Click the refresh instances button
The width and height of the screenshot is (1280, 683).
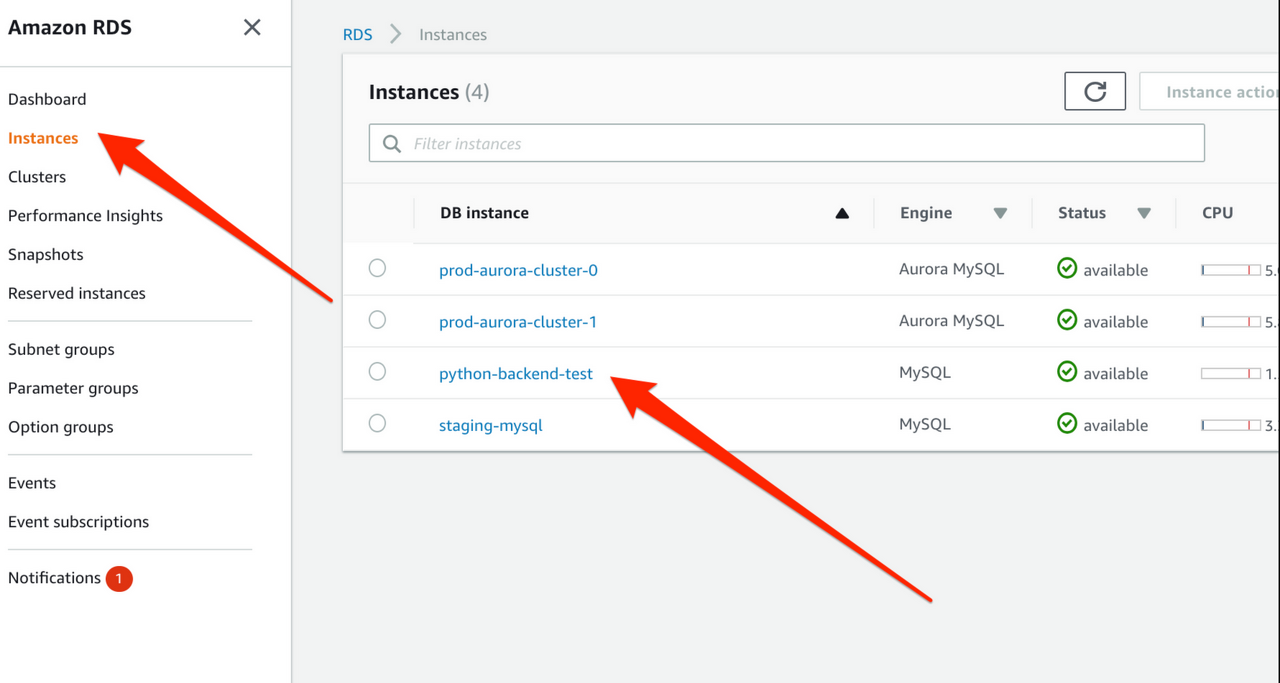coord(1095,91)
